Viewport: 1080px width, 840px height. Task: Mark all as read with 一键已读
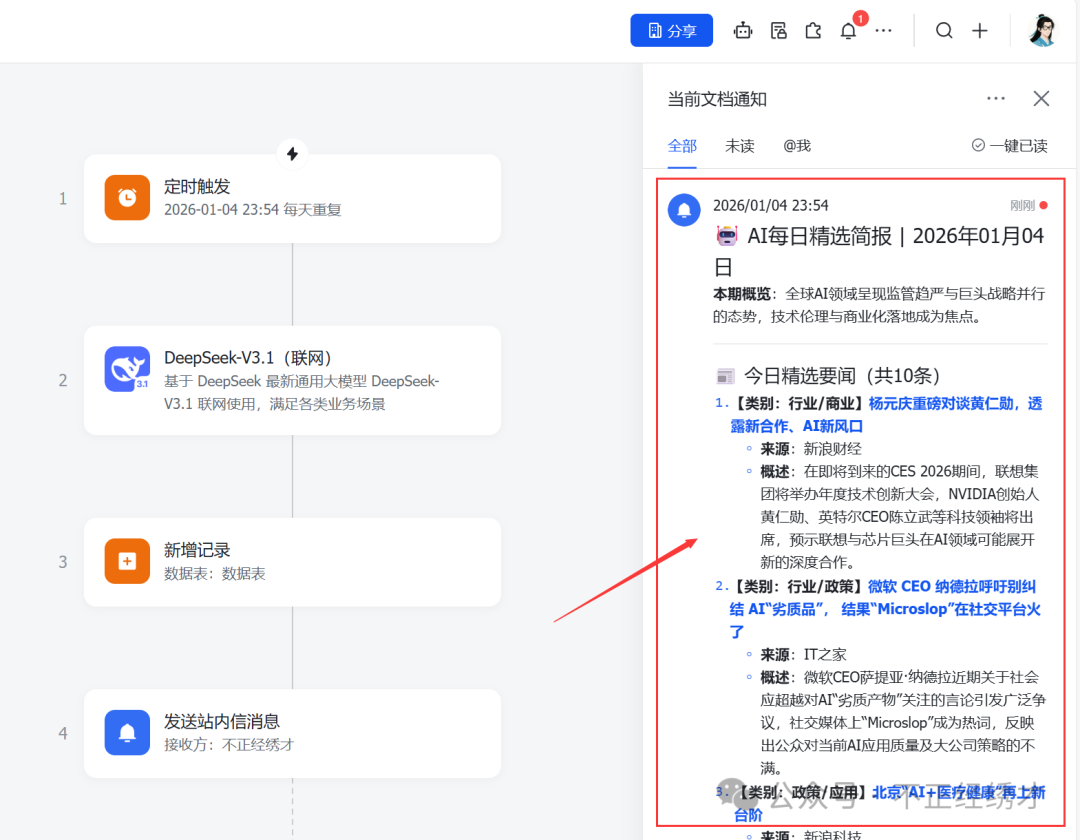click(x=1009, y=146)
